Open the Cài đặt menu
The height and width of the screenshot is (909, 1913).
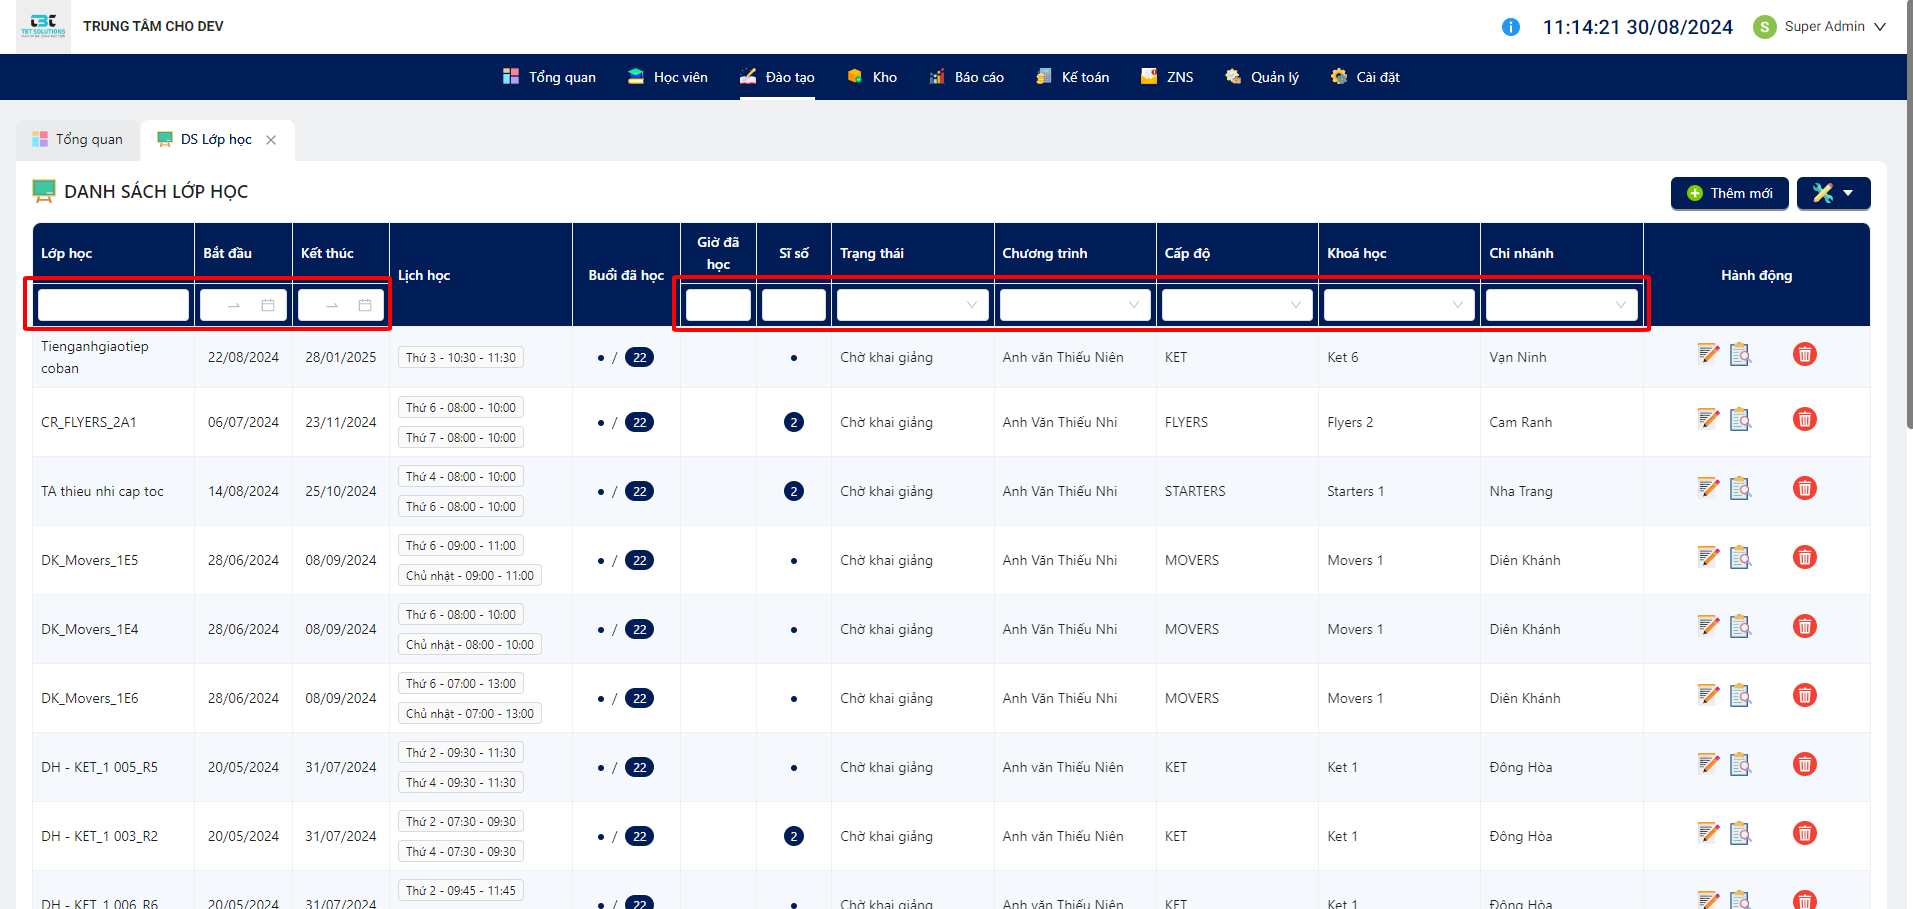[1365, 77]
